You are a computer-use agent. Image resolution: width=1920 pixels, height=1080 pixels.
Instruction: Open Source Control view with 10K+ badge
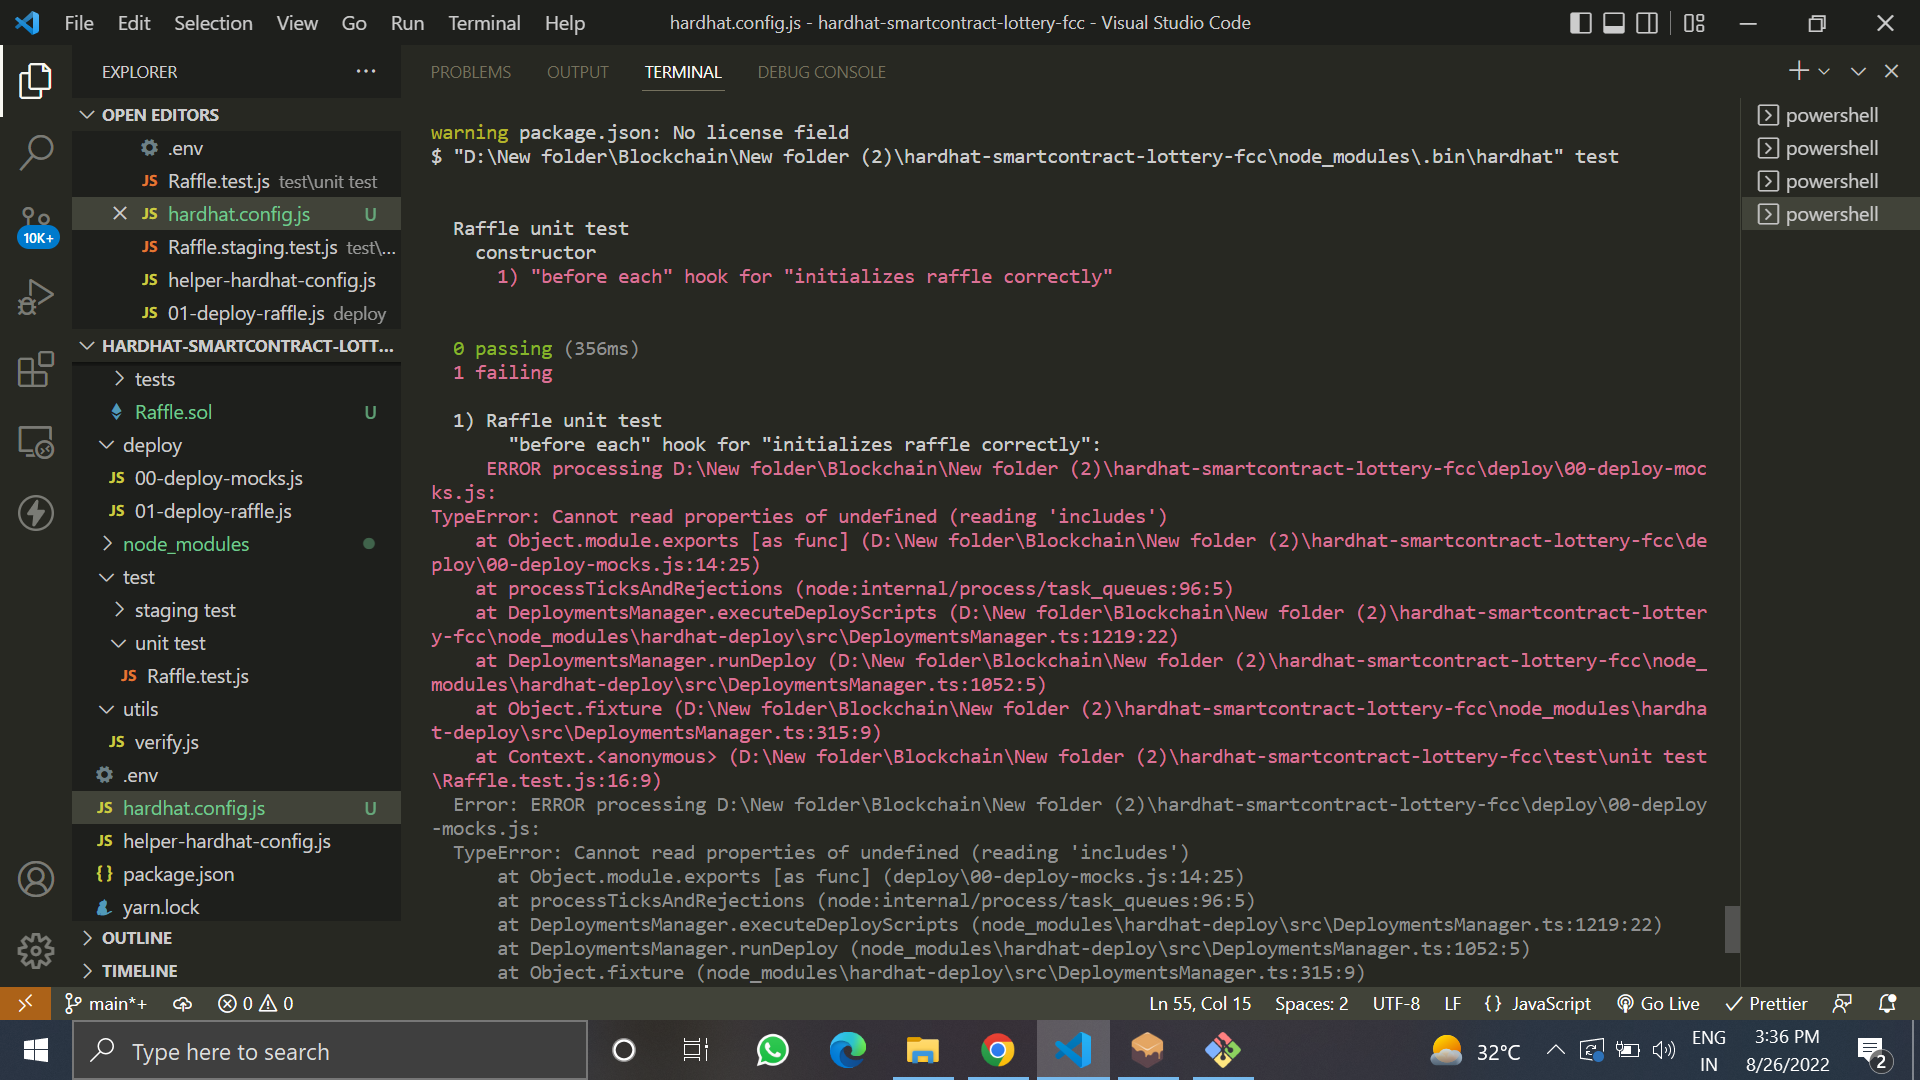click(36, 226)
